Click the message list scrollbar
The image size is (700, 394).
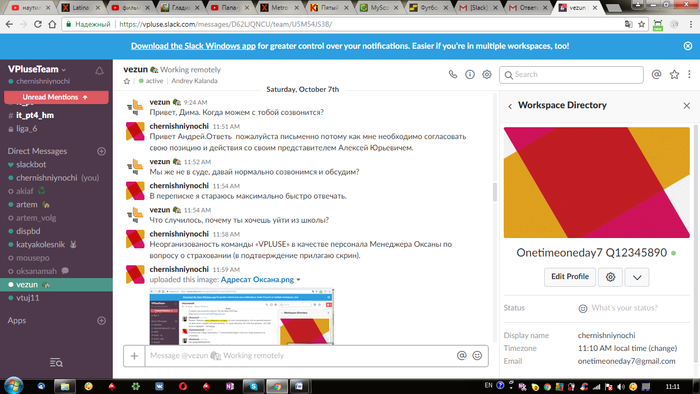(495, 192)
